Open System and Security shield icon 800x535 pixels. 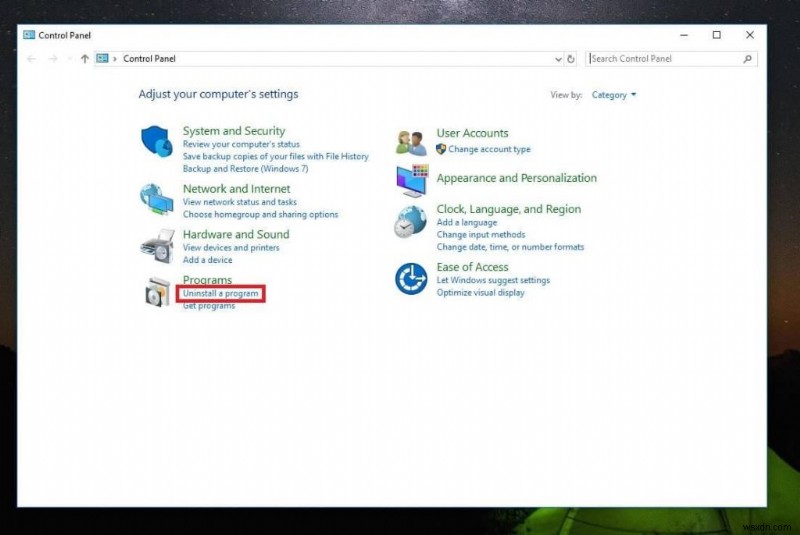coord(156,141)
